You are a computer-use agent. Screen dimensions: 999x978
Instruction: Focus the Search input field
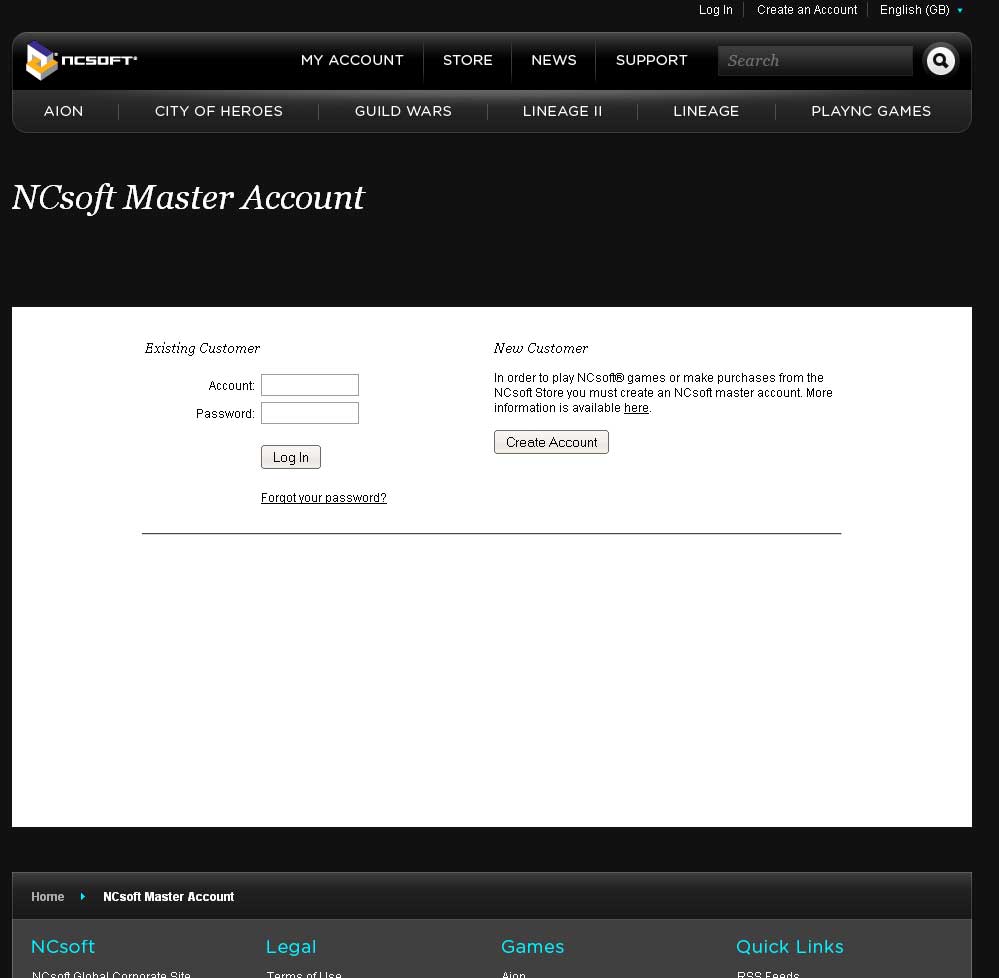tap(815, 61)
